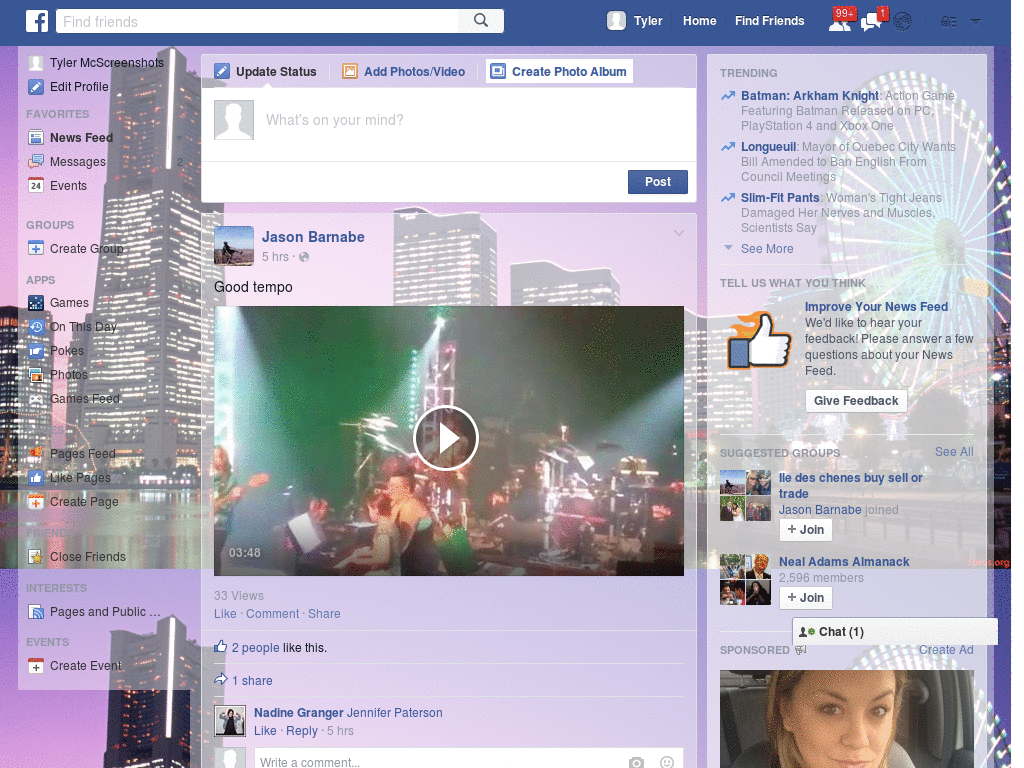Image resolution: width=1024 pixels, height=768 pixels.
Task: Click Create Page icon in sidebar
Action: [x=36, y=502]
